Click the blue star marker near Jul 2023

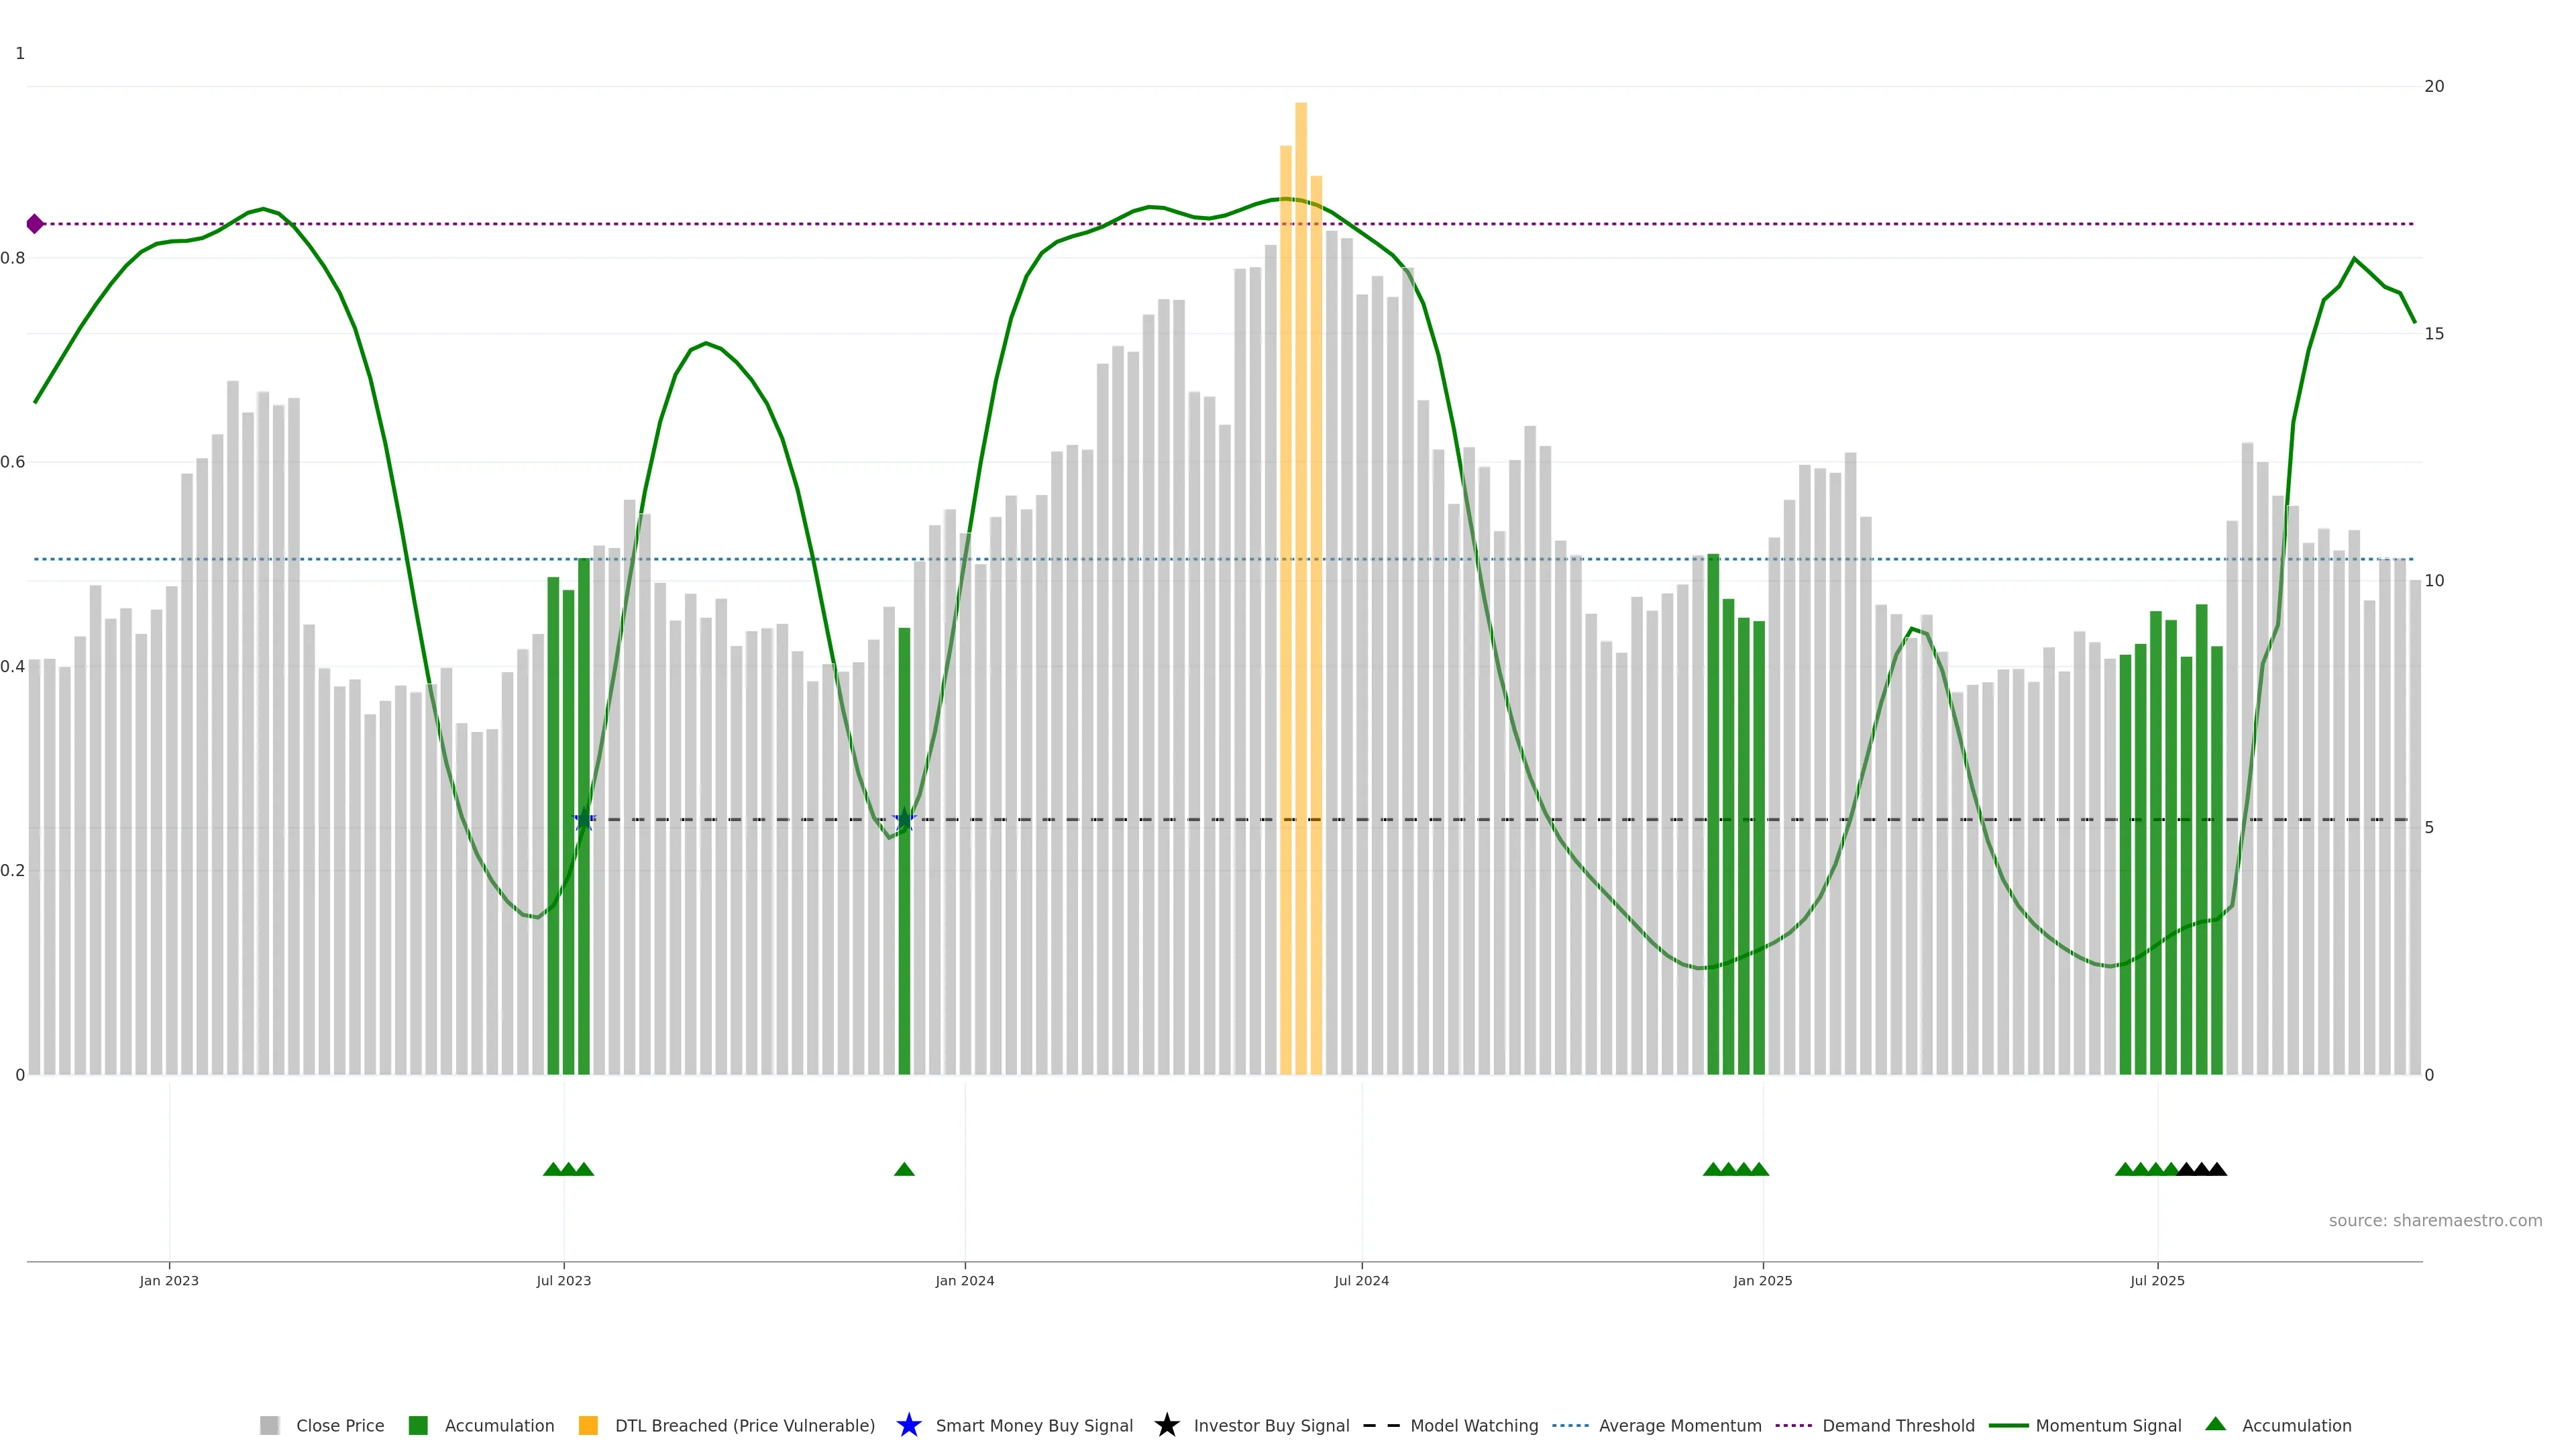[x=584, y=820]
